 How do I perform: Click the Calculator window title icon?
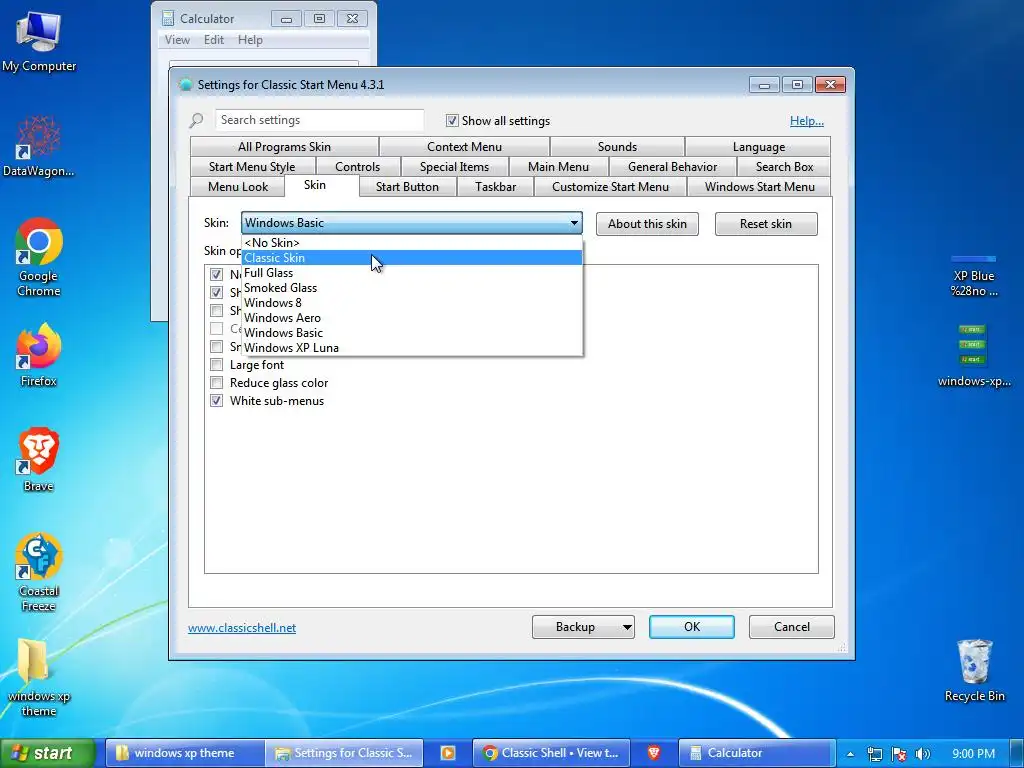[x=168, y=18]
